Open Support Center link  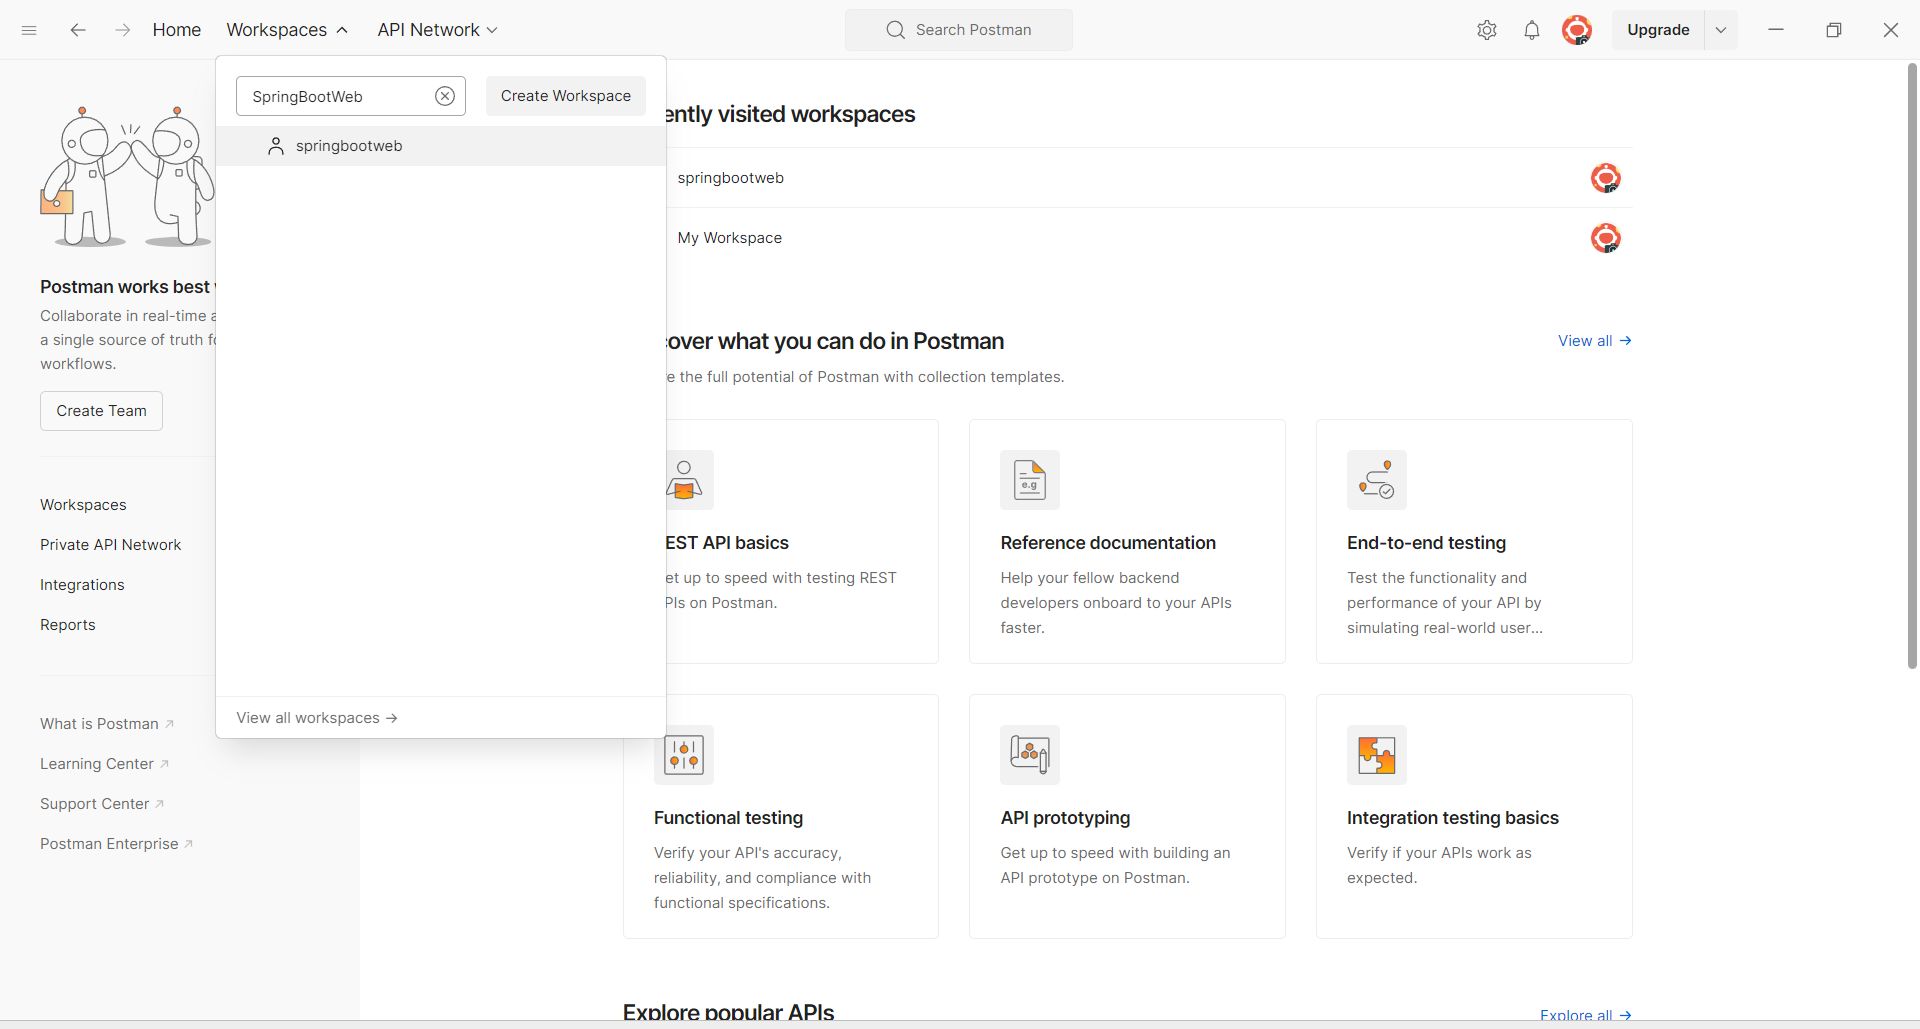tap(102, 804)
